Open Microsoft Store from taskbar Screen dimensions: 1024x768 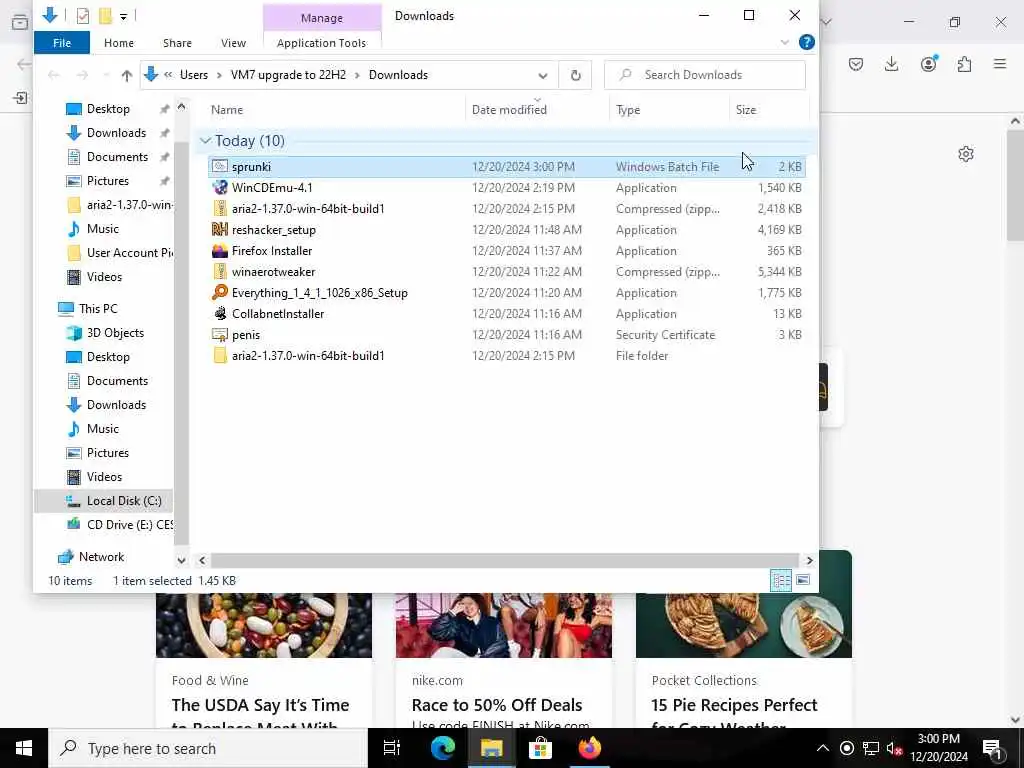(x=540, y=748)
